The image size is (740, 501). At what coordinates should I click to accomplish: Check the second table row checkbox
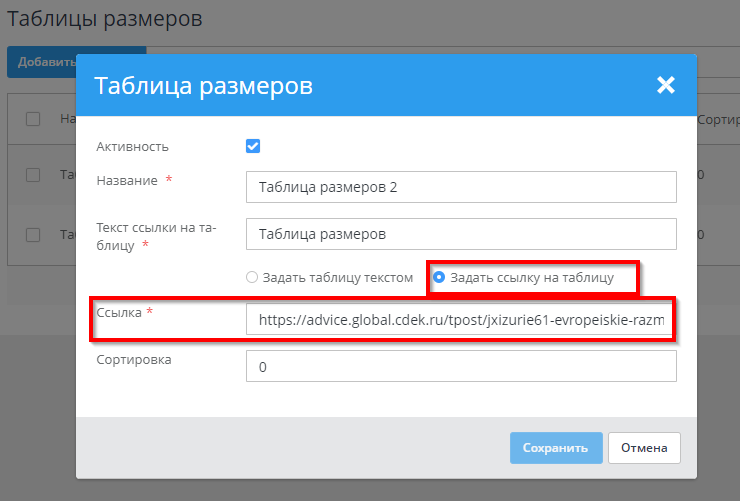click(x=33, y=235)
